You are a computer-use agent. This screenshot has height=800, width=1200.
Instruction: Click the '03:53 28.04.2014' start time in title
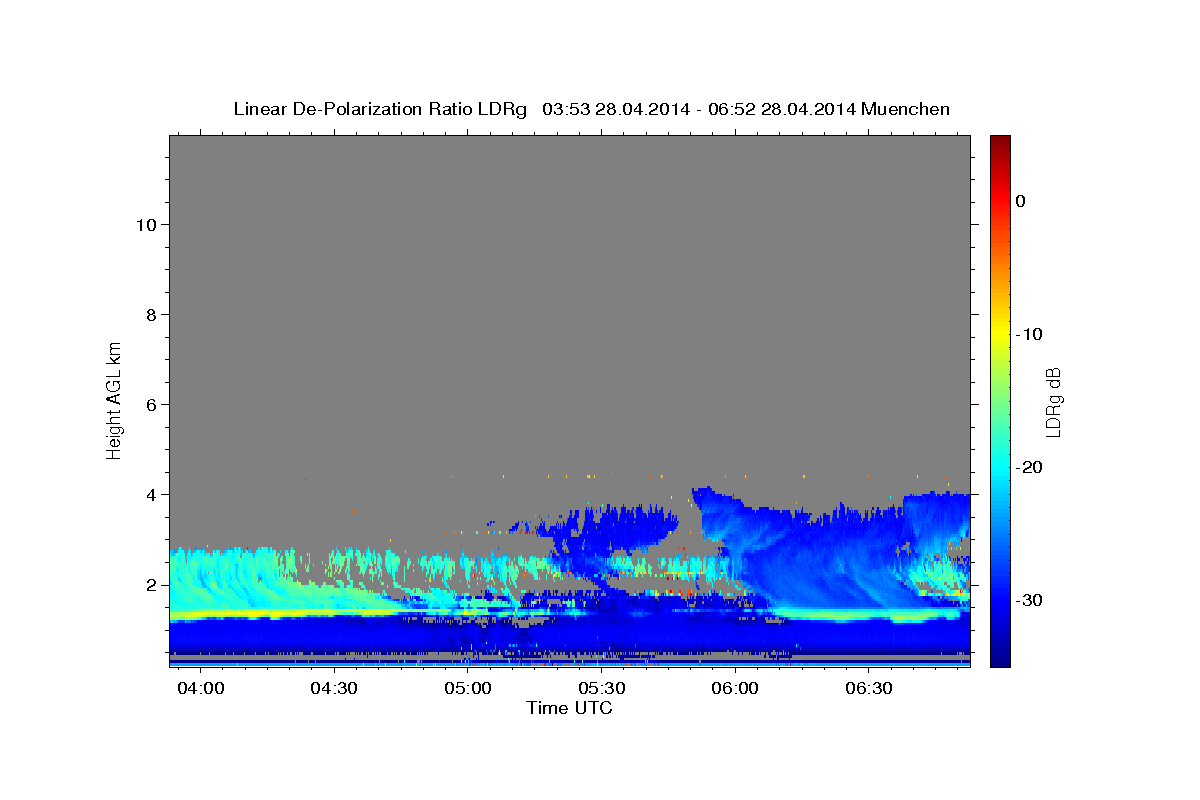615,109
